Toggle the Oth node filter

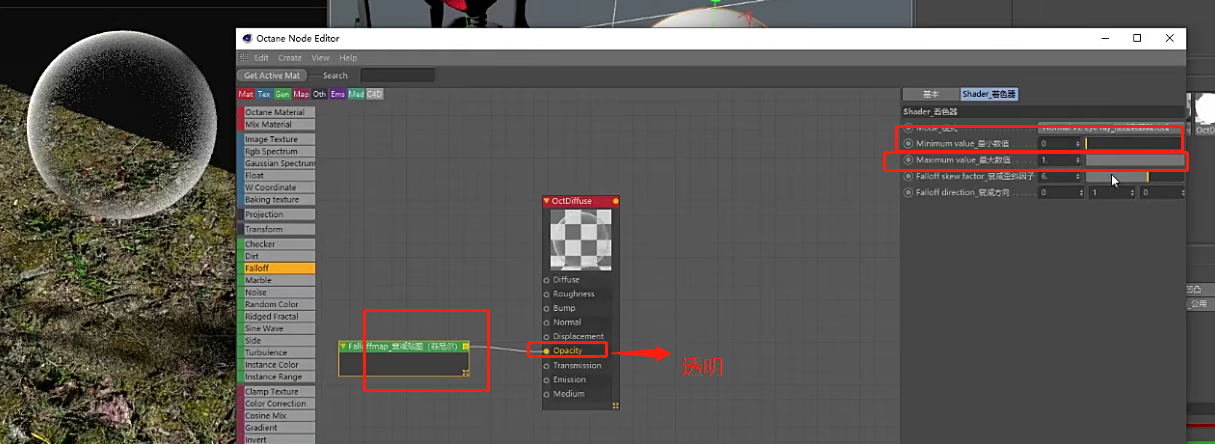coord(320,94)
